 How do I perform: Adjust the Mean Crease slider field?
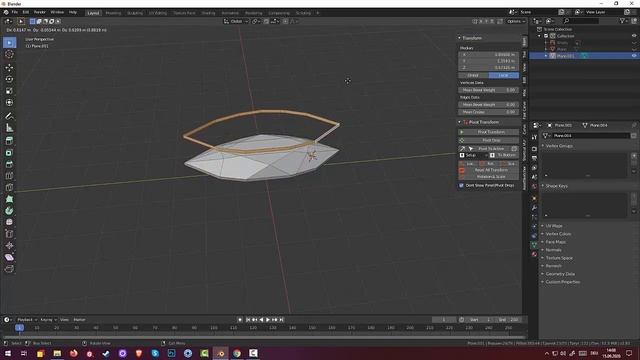click(489, 112)
